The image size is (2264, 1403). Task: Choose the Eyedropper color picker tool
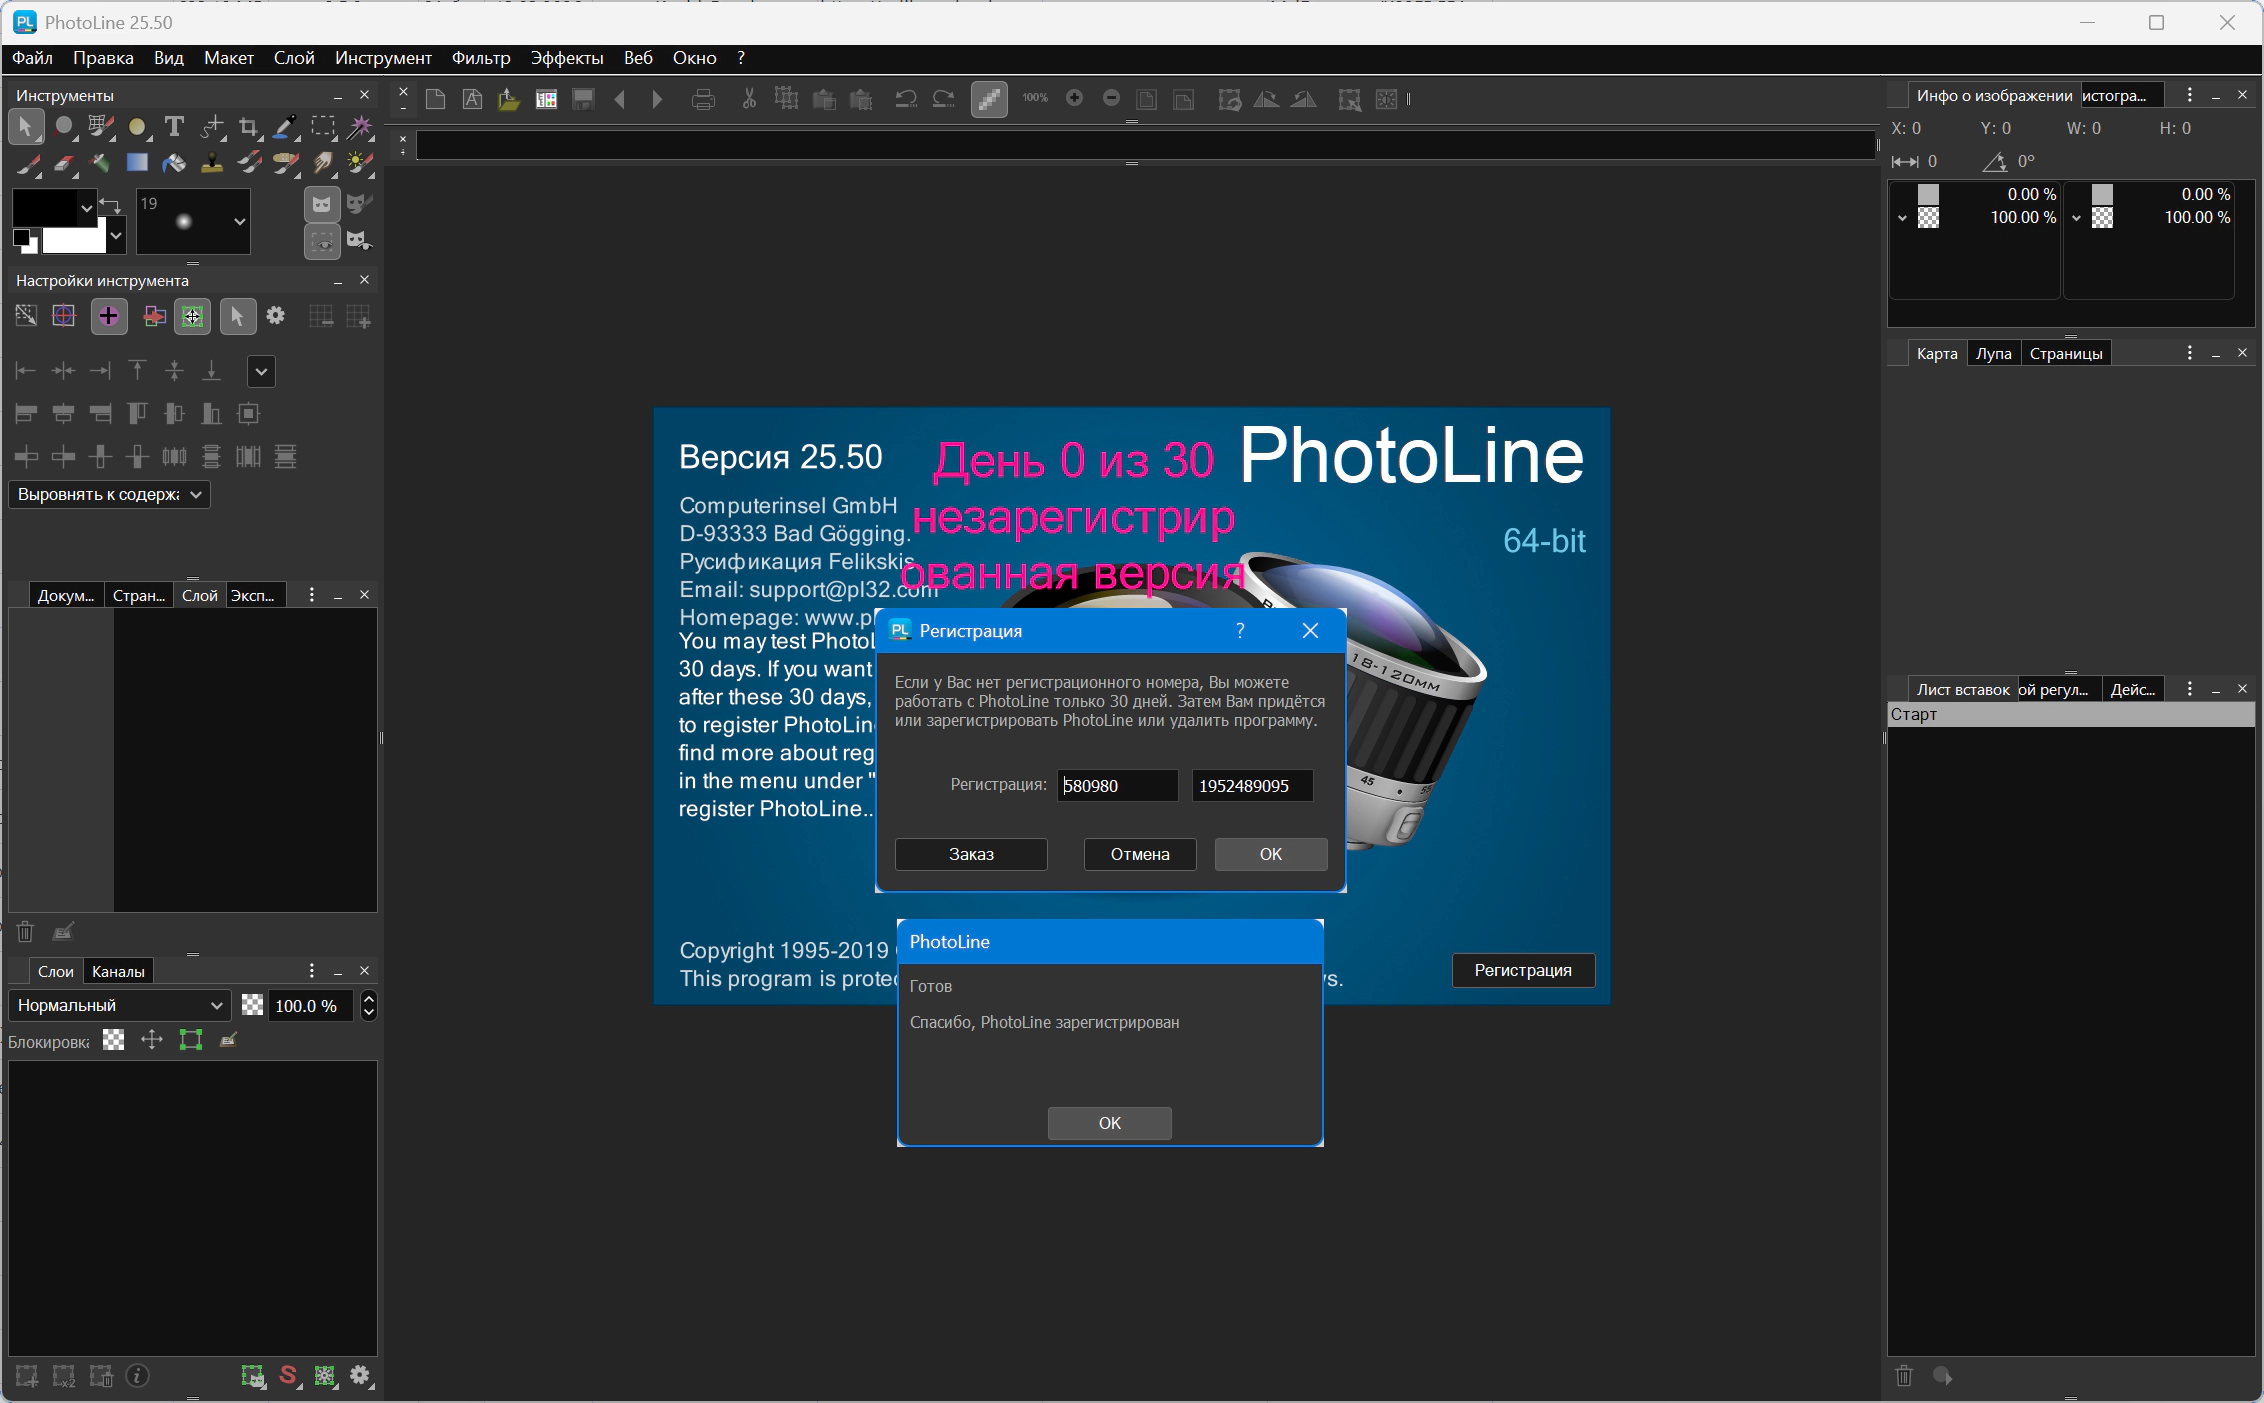click(x=286, y=127)
